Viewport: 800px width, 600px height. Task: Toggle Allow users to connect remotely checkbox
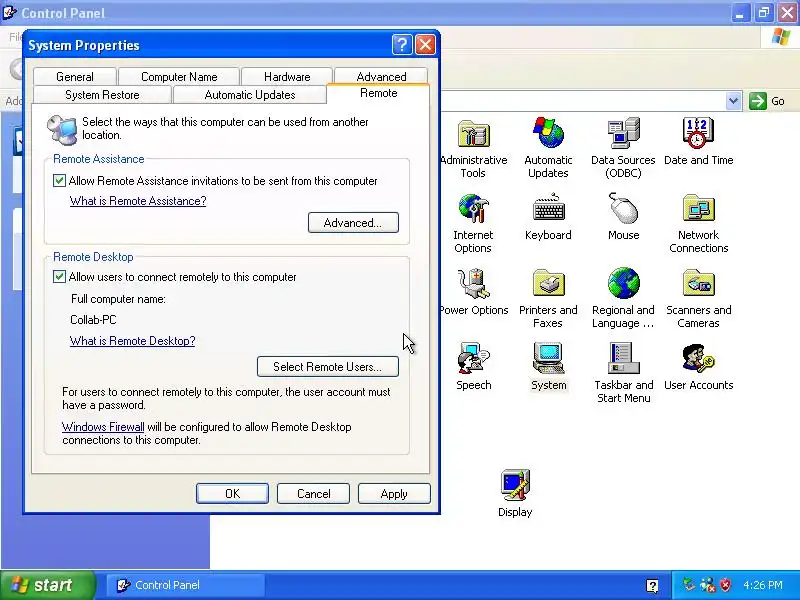59,277
